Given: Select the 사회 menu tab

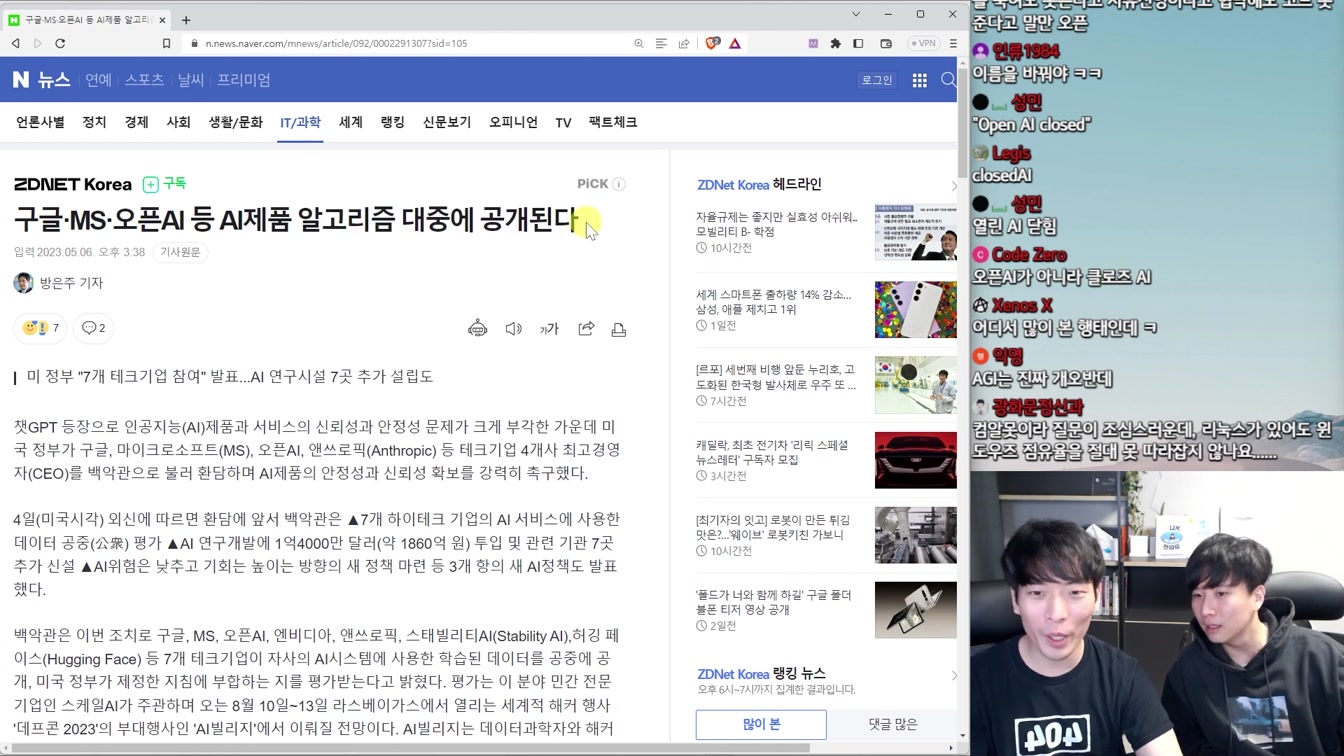Looking at the screenshot, I should click(178, 122).
